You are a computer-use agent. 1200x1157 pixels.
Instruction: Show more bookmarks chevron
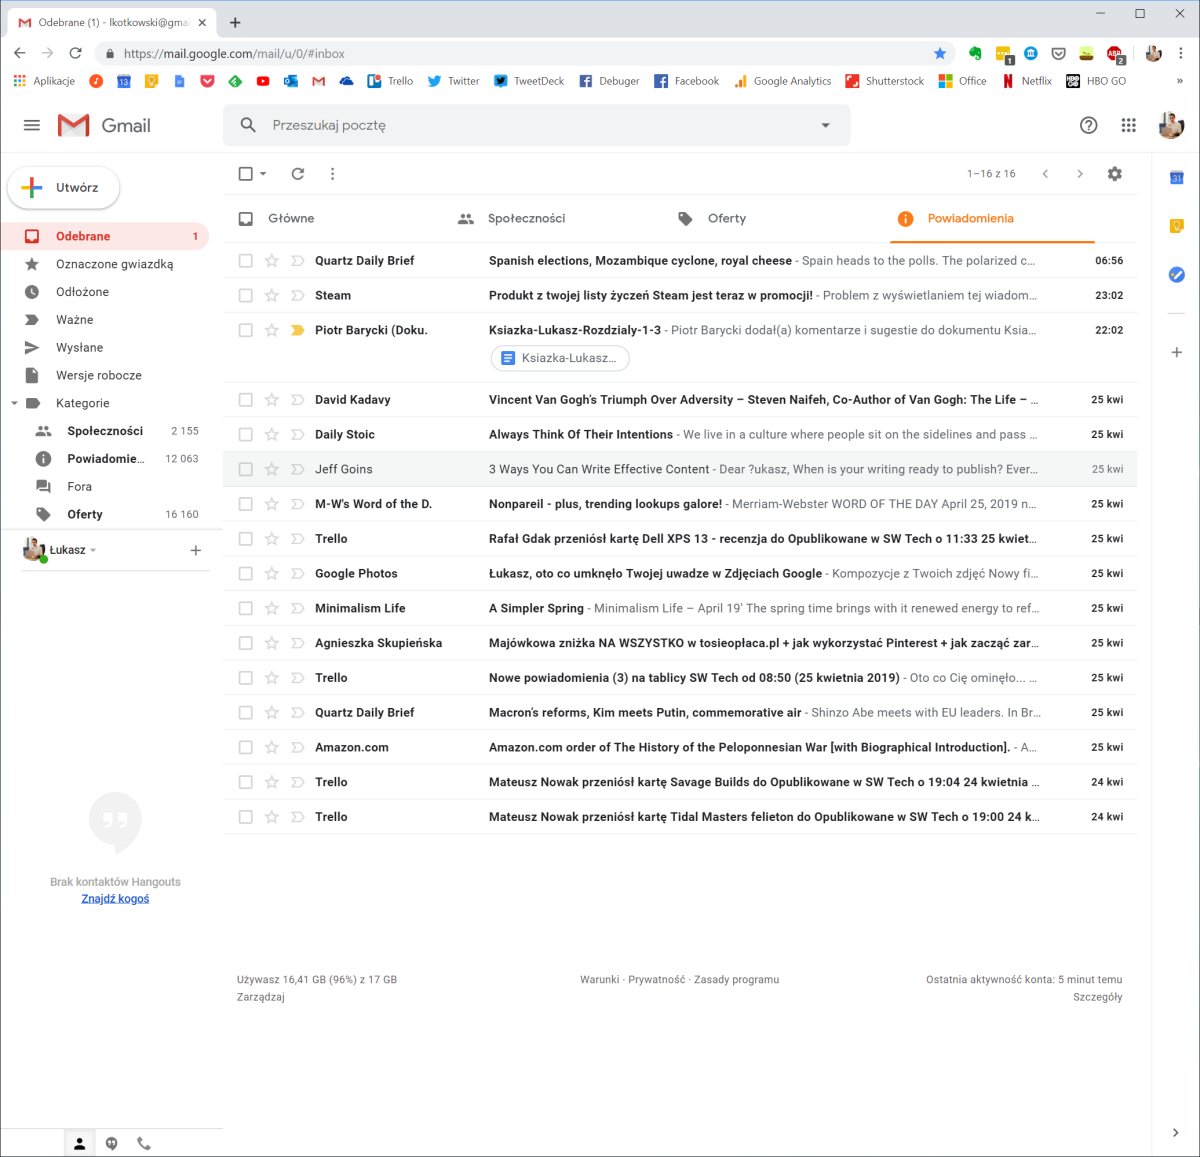(1179, 81)
